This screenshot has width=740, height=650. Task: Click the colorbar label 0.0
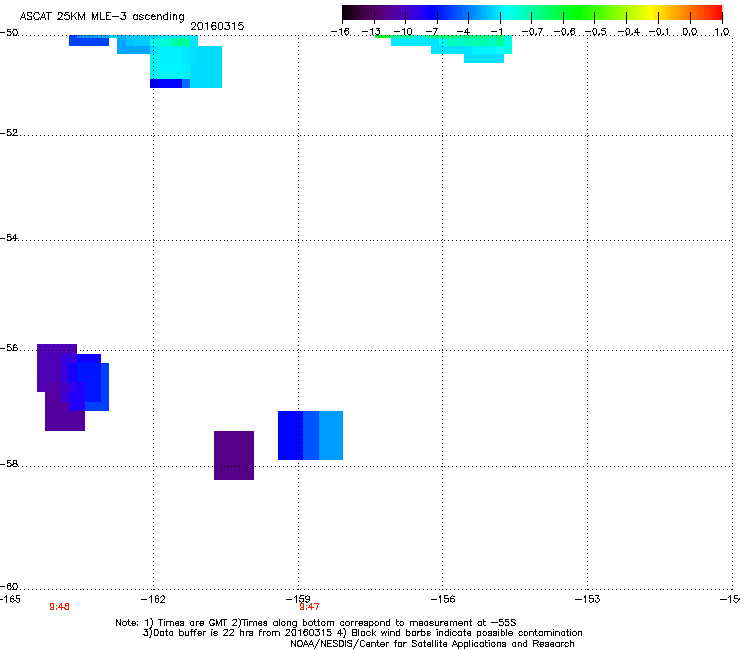coord(690,32)
